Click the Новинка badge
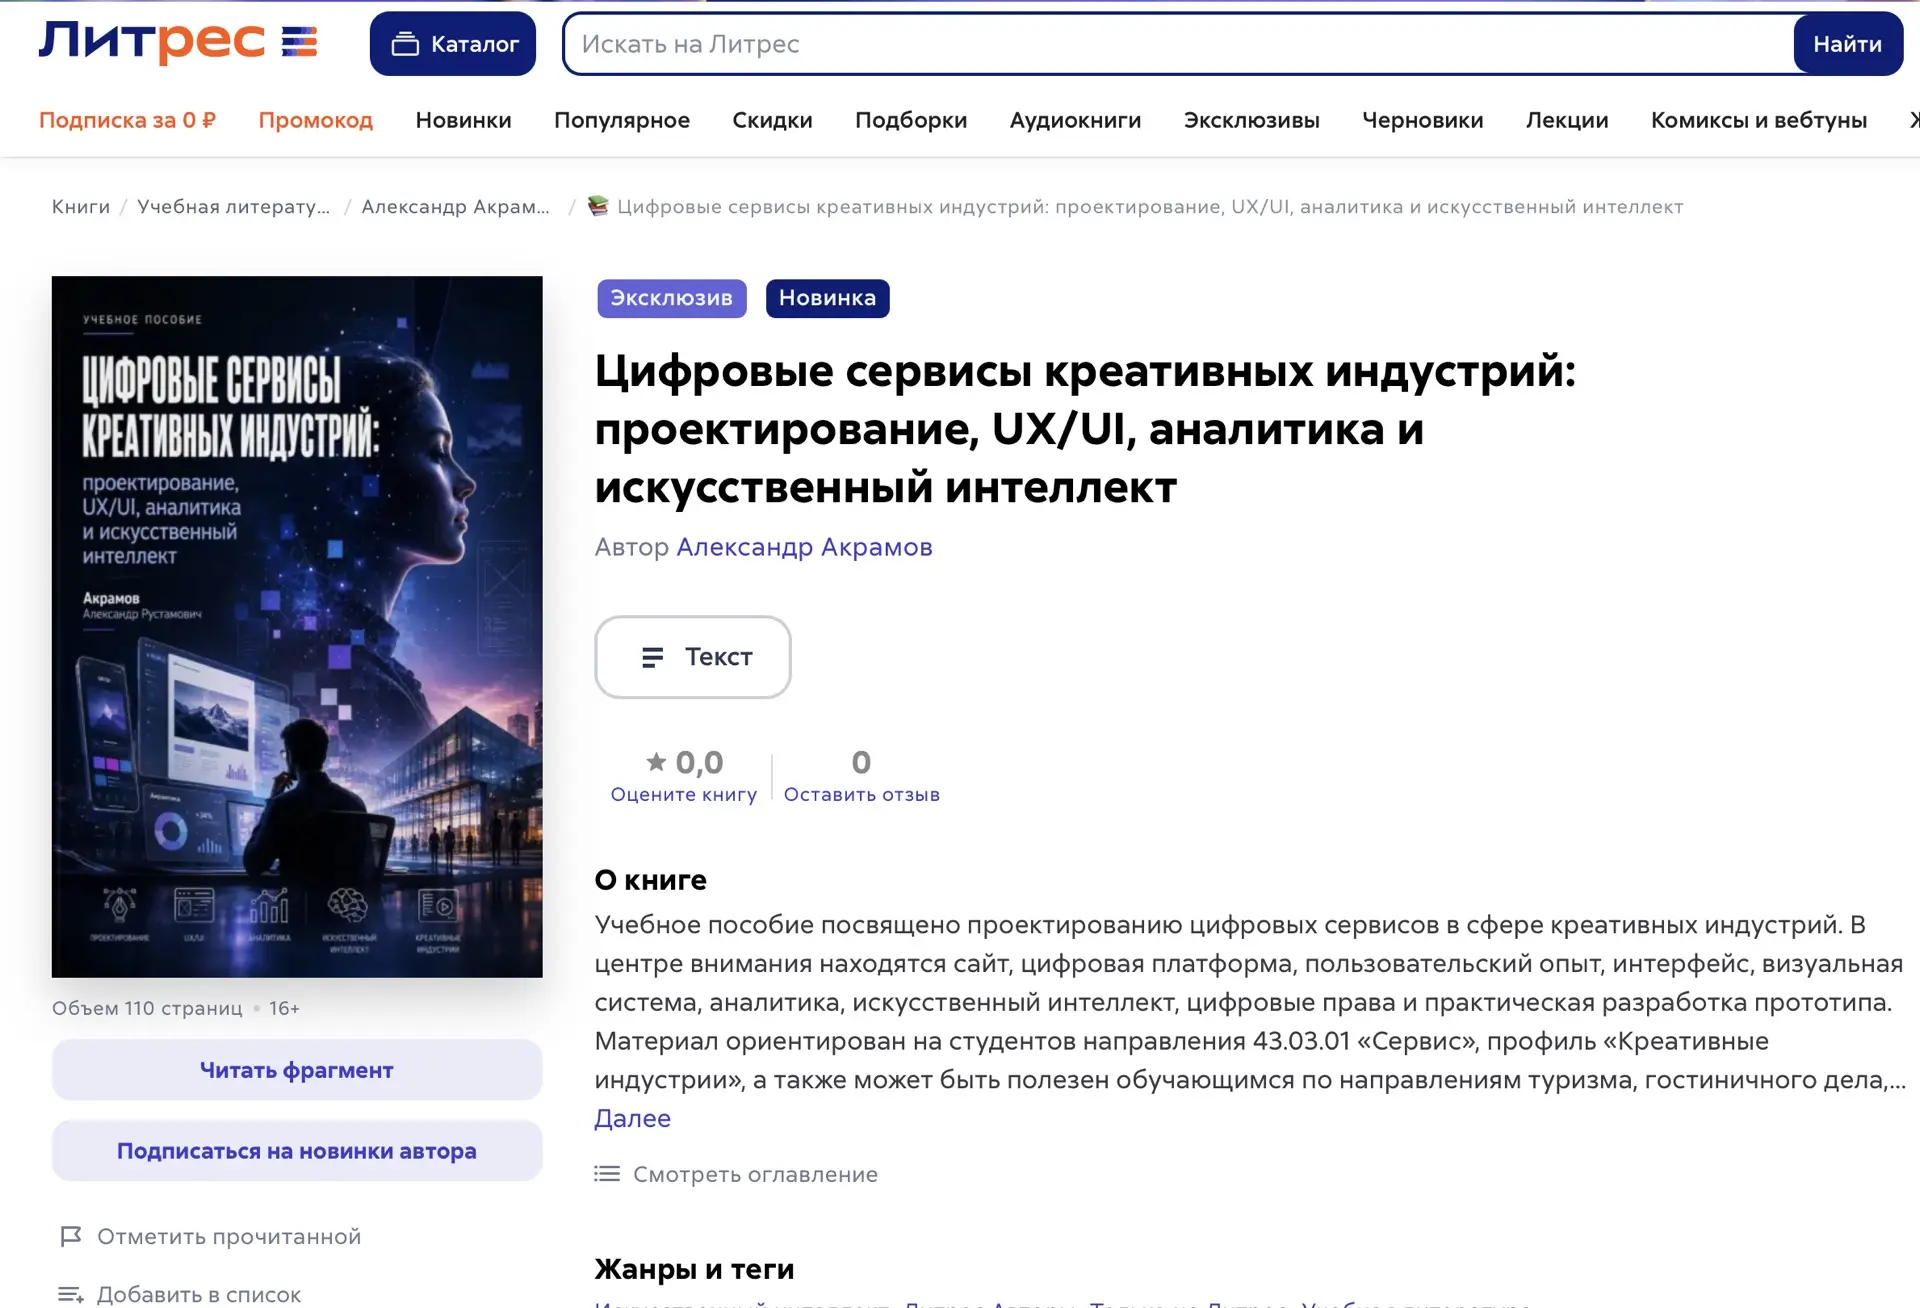This screenshot has height=1308, width=1920. (827, 298)
